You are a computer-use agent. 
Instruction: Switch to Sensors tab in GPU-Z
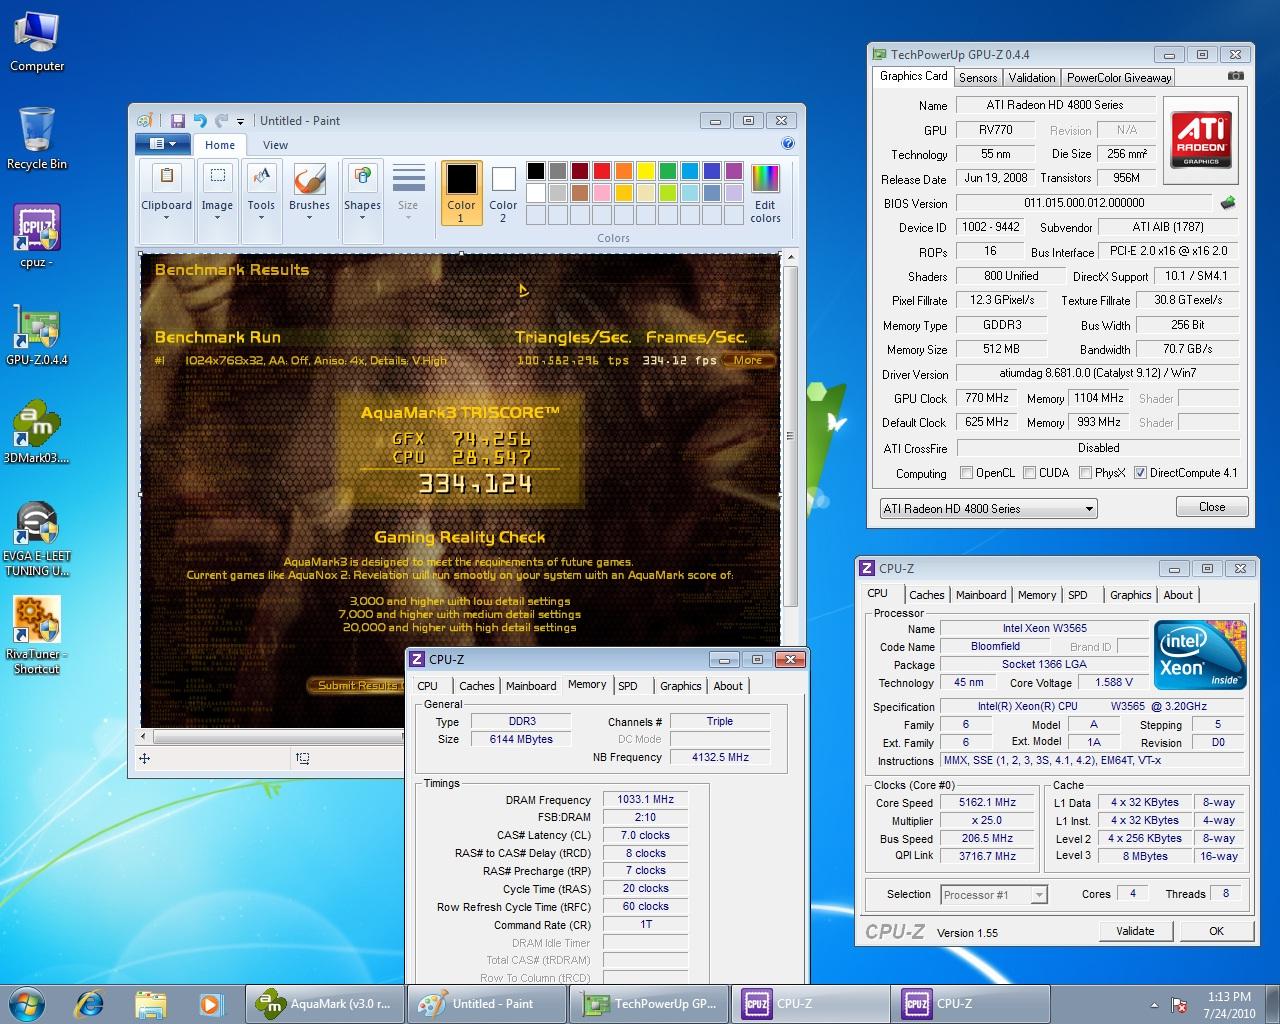pyautogui.click(x=977, y=77)
